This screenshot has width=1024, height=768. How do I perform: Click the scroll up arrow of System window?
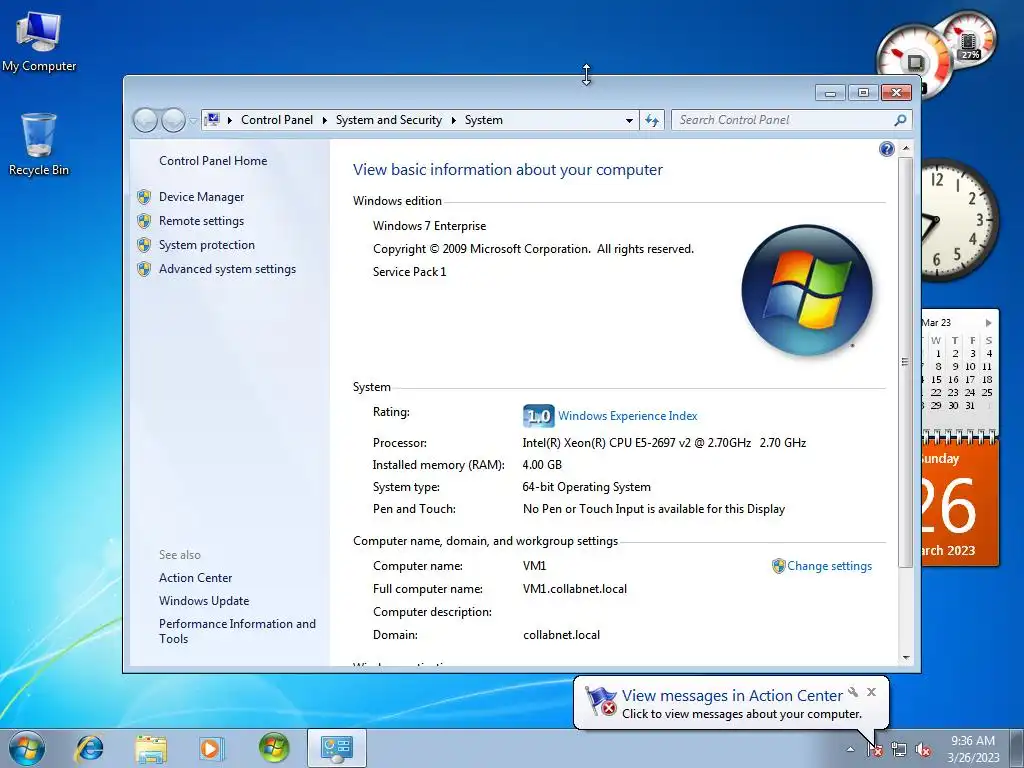[906, 149]
